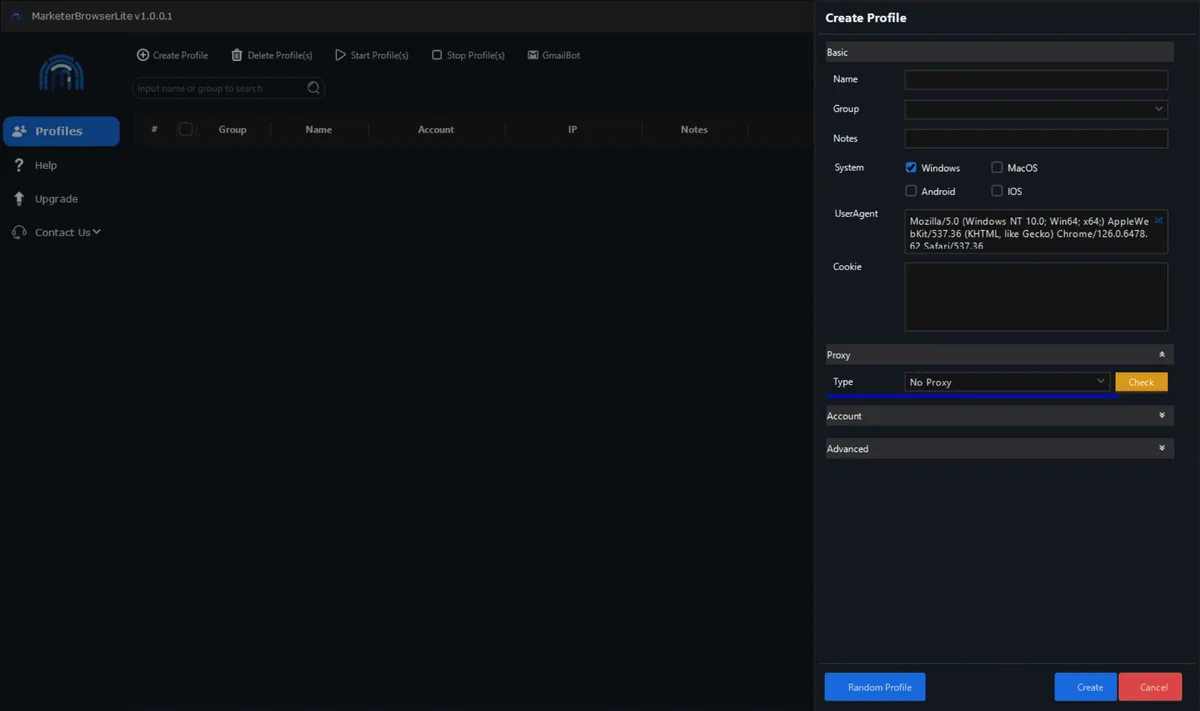Viewport: 1200px width, 711px height.
Task: Click the Contact Us headset icon
Action: 19,232
